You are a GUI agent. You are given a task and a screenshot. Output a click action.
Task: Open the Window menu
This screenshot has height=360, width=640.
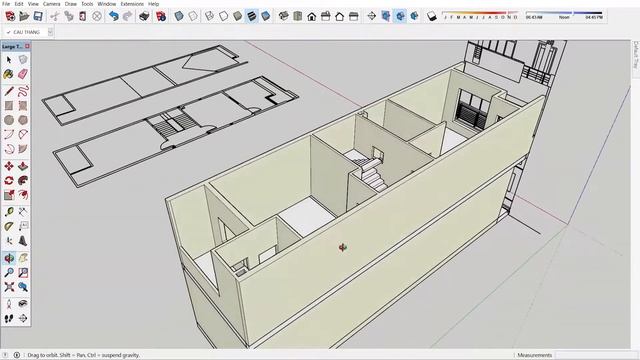107,4
